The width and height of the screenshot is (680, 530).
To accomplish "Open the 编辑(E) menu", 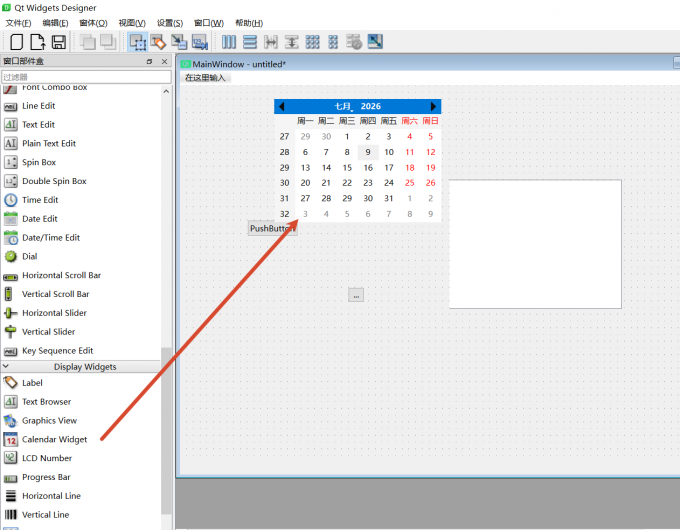I will coord(55,23).
